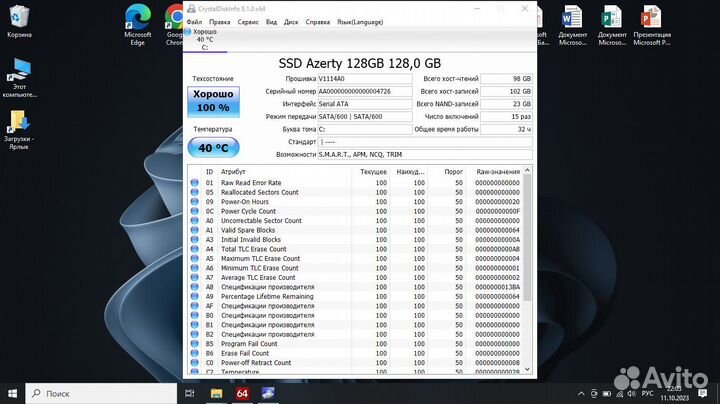Click the status icon for Percentage Lifetime Remaining
720x404 pixels.
click(195, 297)
